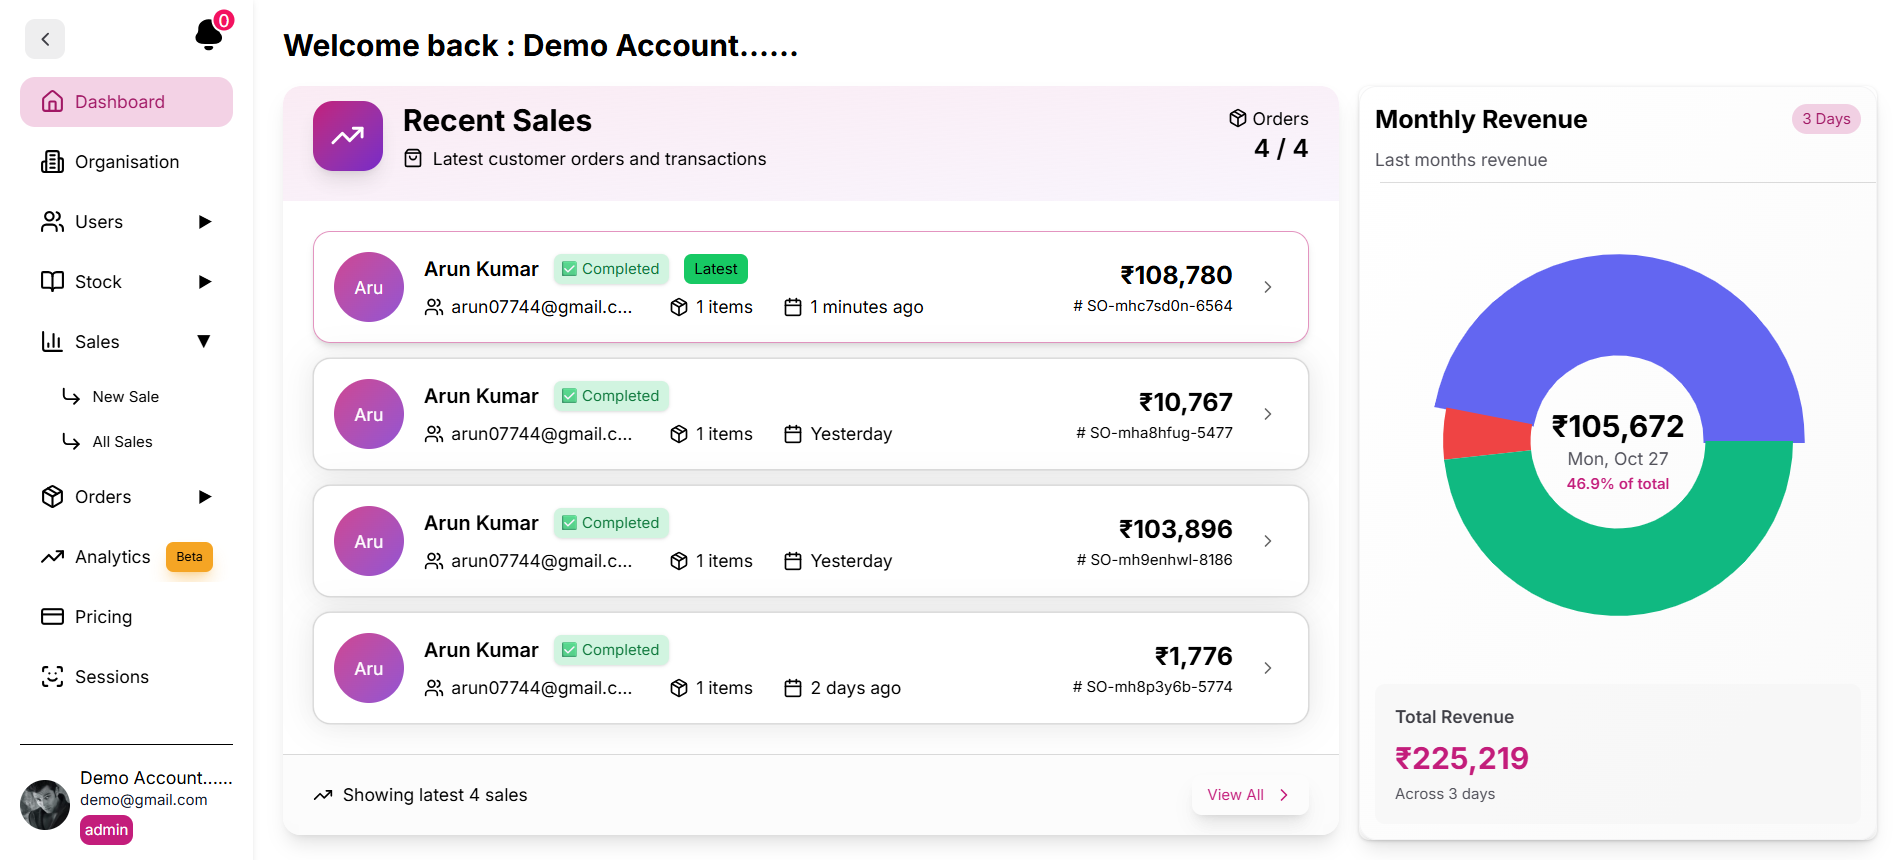This screenshot has width=1902, height=860.
Task: Click the Recent Sales trending arrow icon
Action: (348, 136)
